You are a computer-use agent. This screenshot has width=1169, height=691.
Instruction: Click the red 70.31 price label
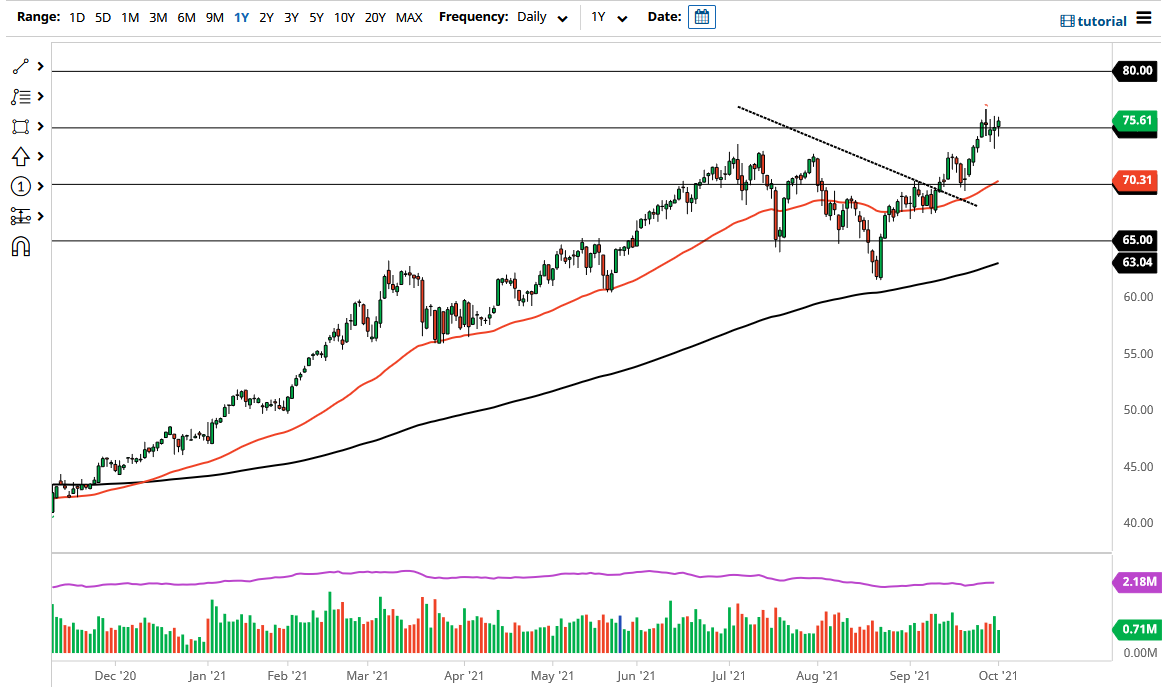point(1135,181)
